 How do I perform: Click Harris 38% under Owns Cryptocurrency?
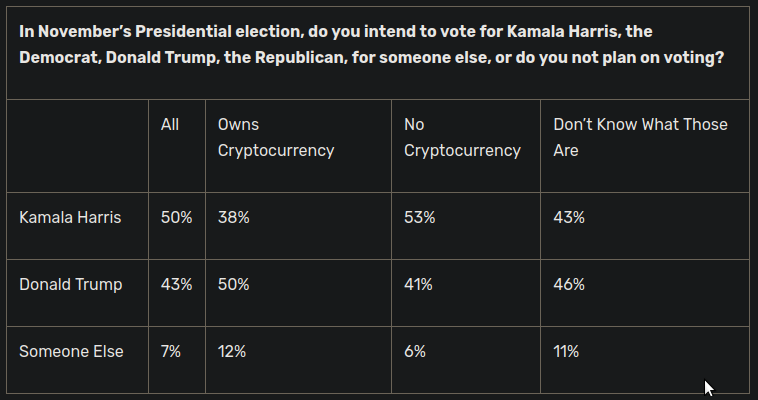click(234, 218)
